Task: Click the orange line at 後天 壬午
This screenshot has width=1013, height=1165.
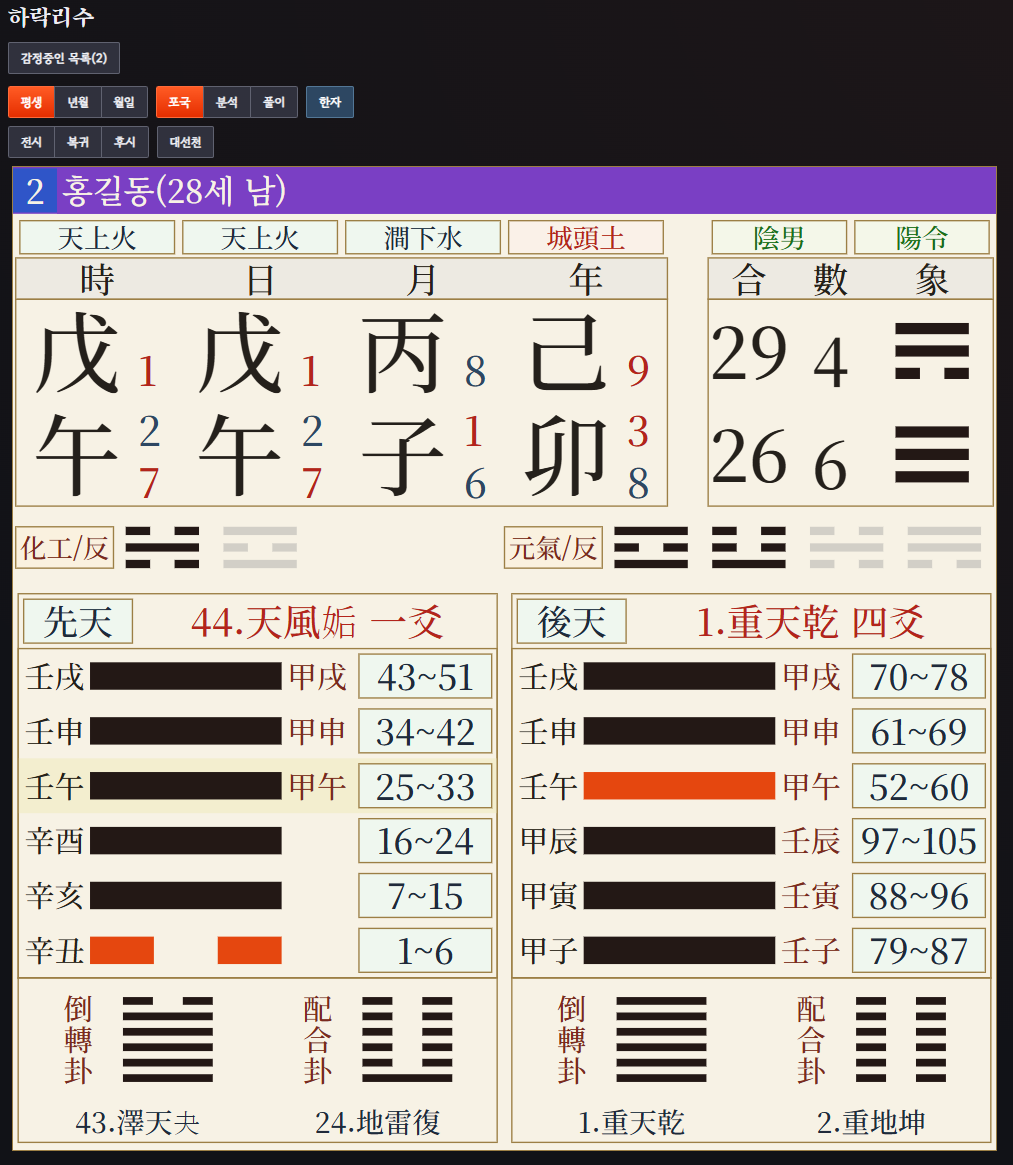Action: click(679, 786)
